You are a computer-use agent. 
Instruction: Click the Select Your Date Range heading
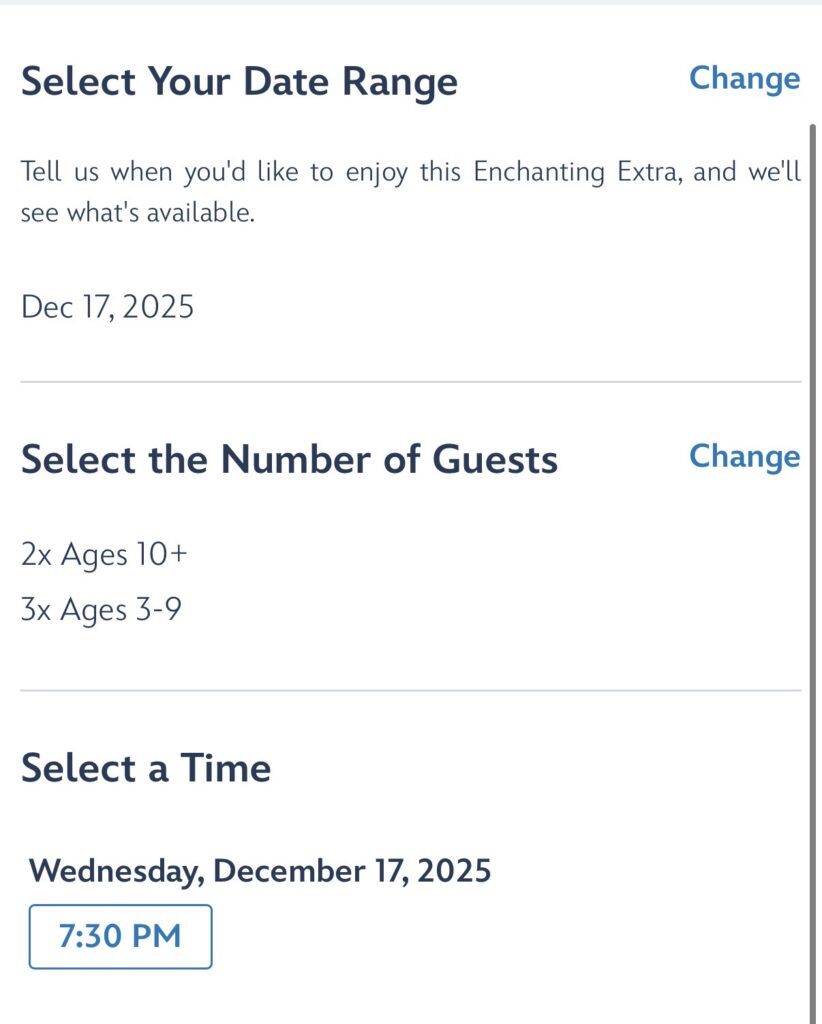[239, 82]
